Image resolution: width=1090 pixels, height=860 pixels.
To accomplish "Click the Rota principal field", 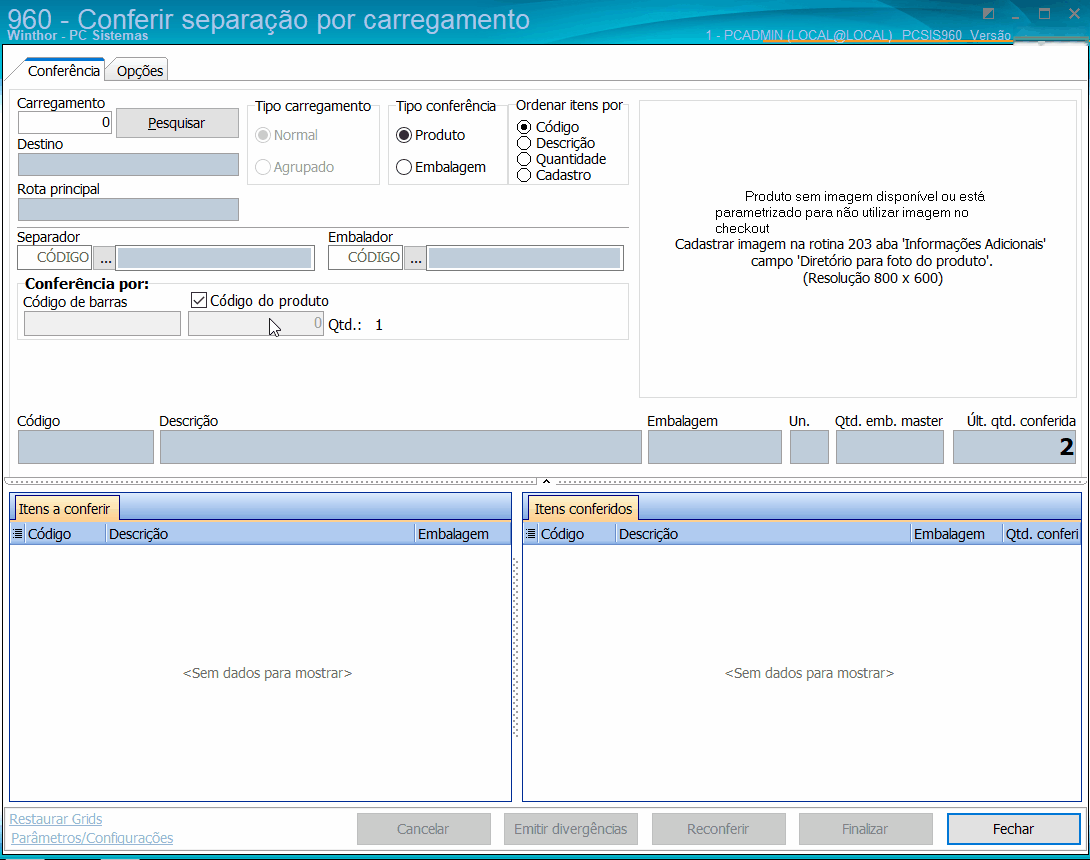I will [x=128, y=209].
